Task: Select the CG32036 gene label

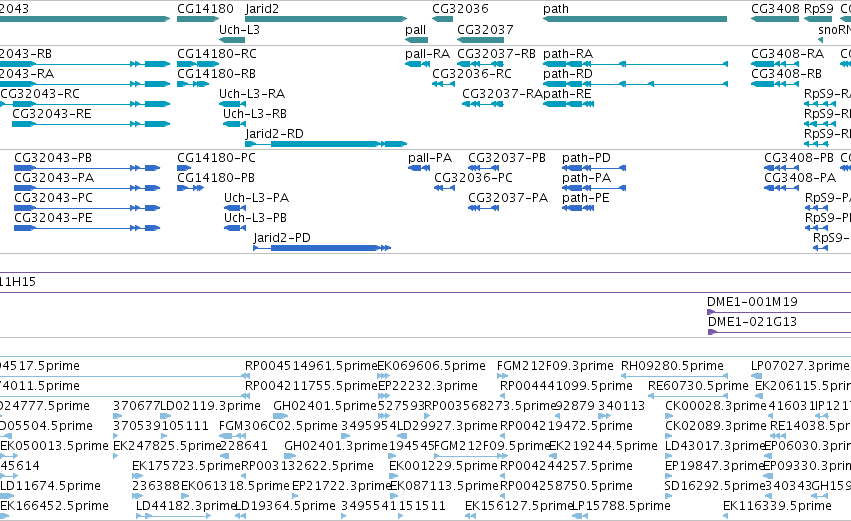Action: coord(460,9)
